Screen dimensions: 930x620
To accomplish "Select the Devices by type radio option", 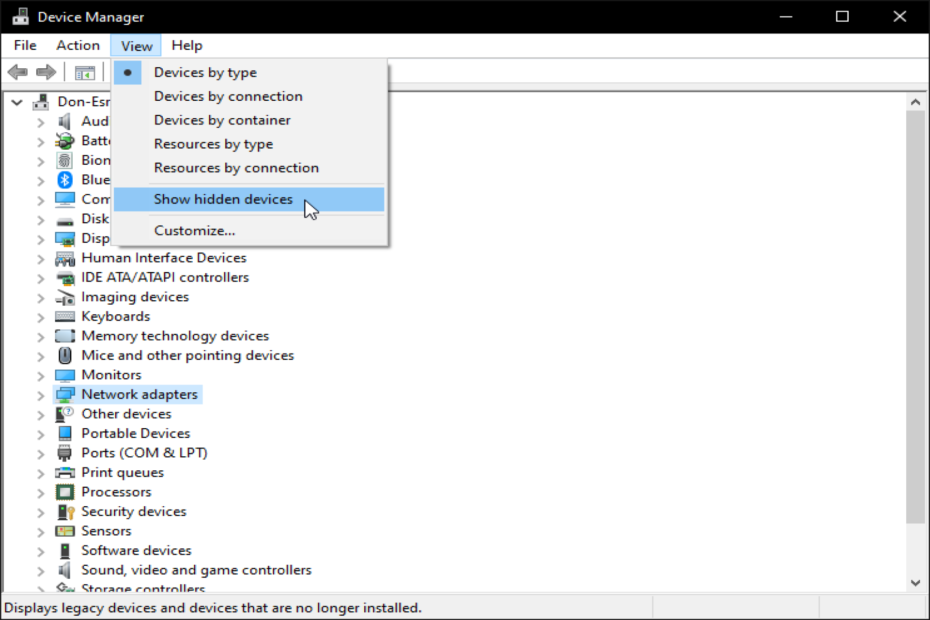I will pos(249,72).
